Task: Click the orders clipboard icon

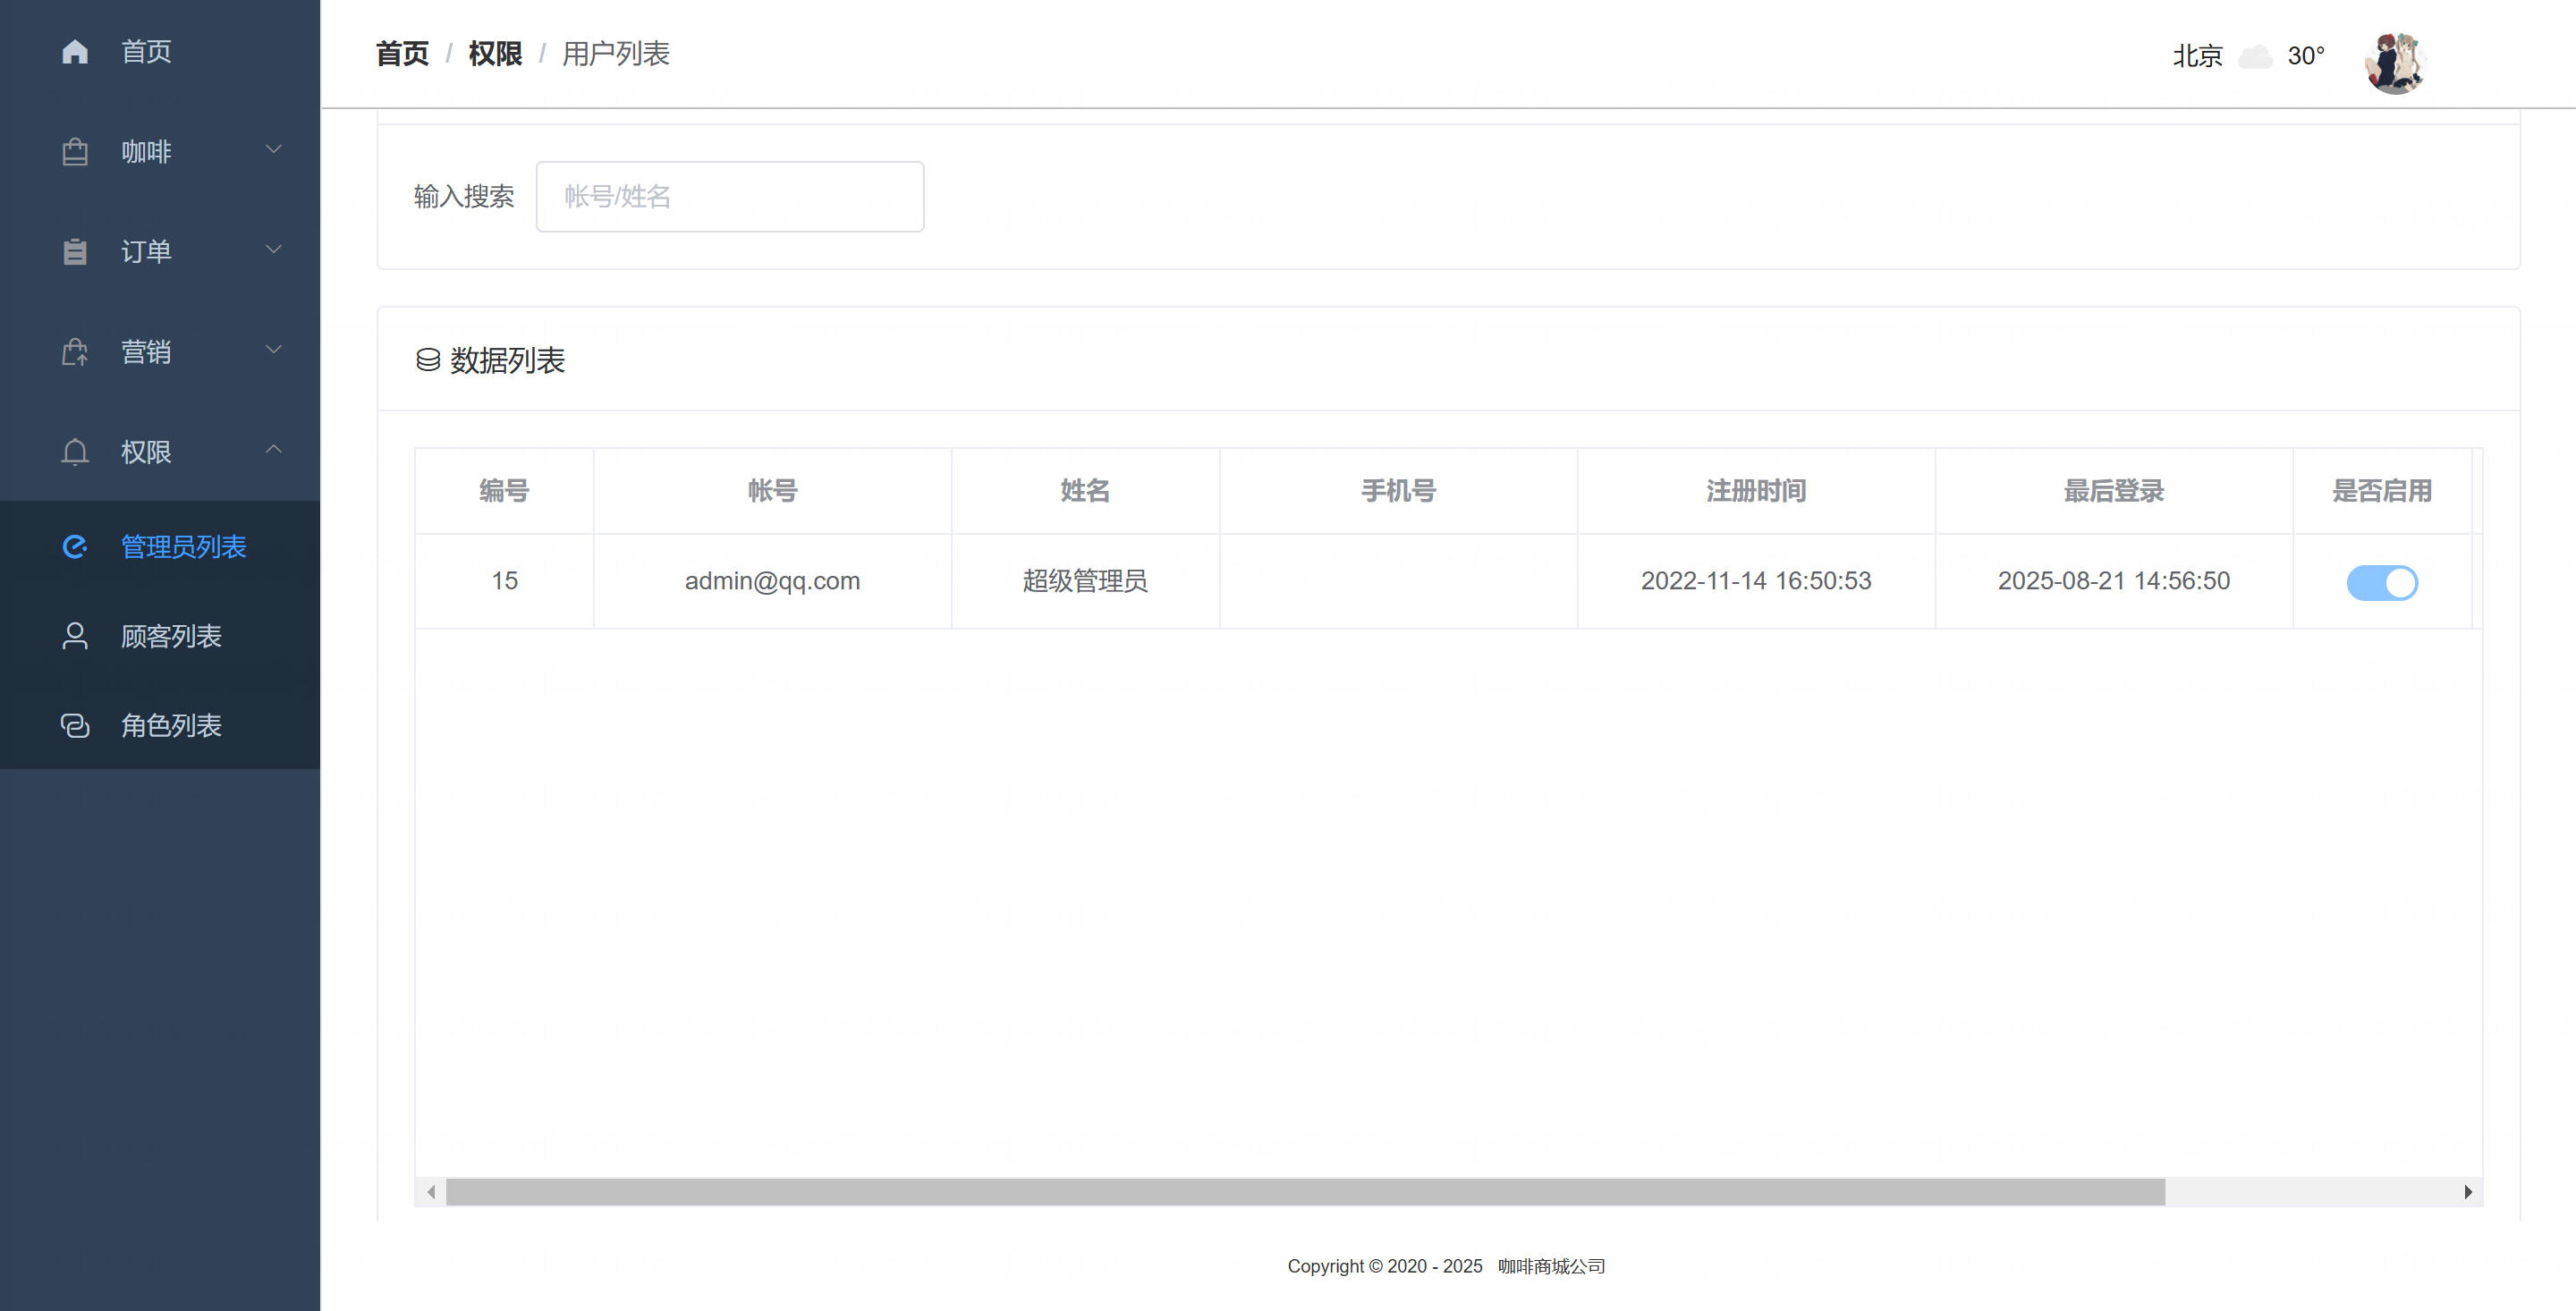Action: [75, 251]
